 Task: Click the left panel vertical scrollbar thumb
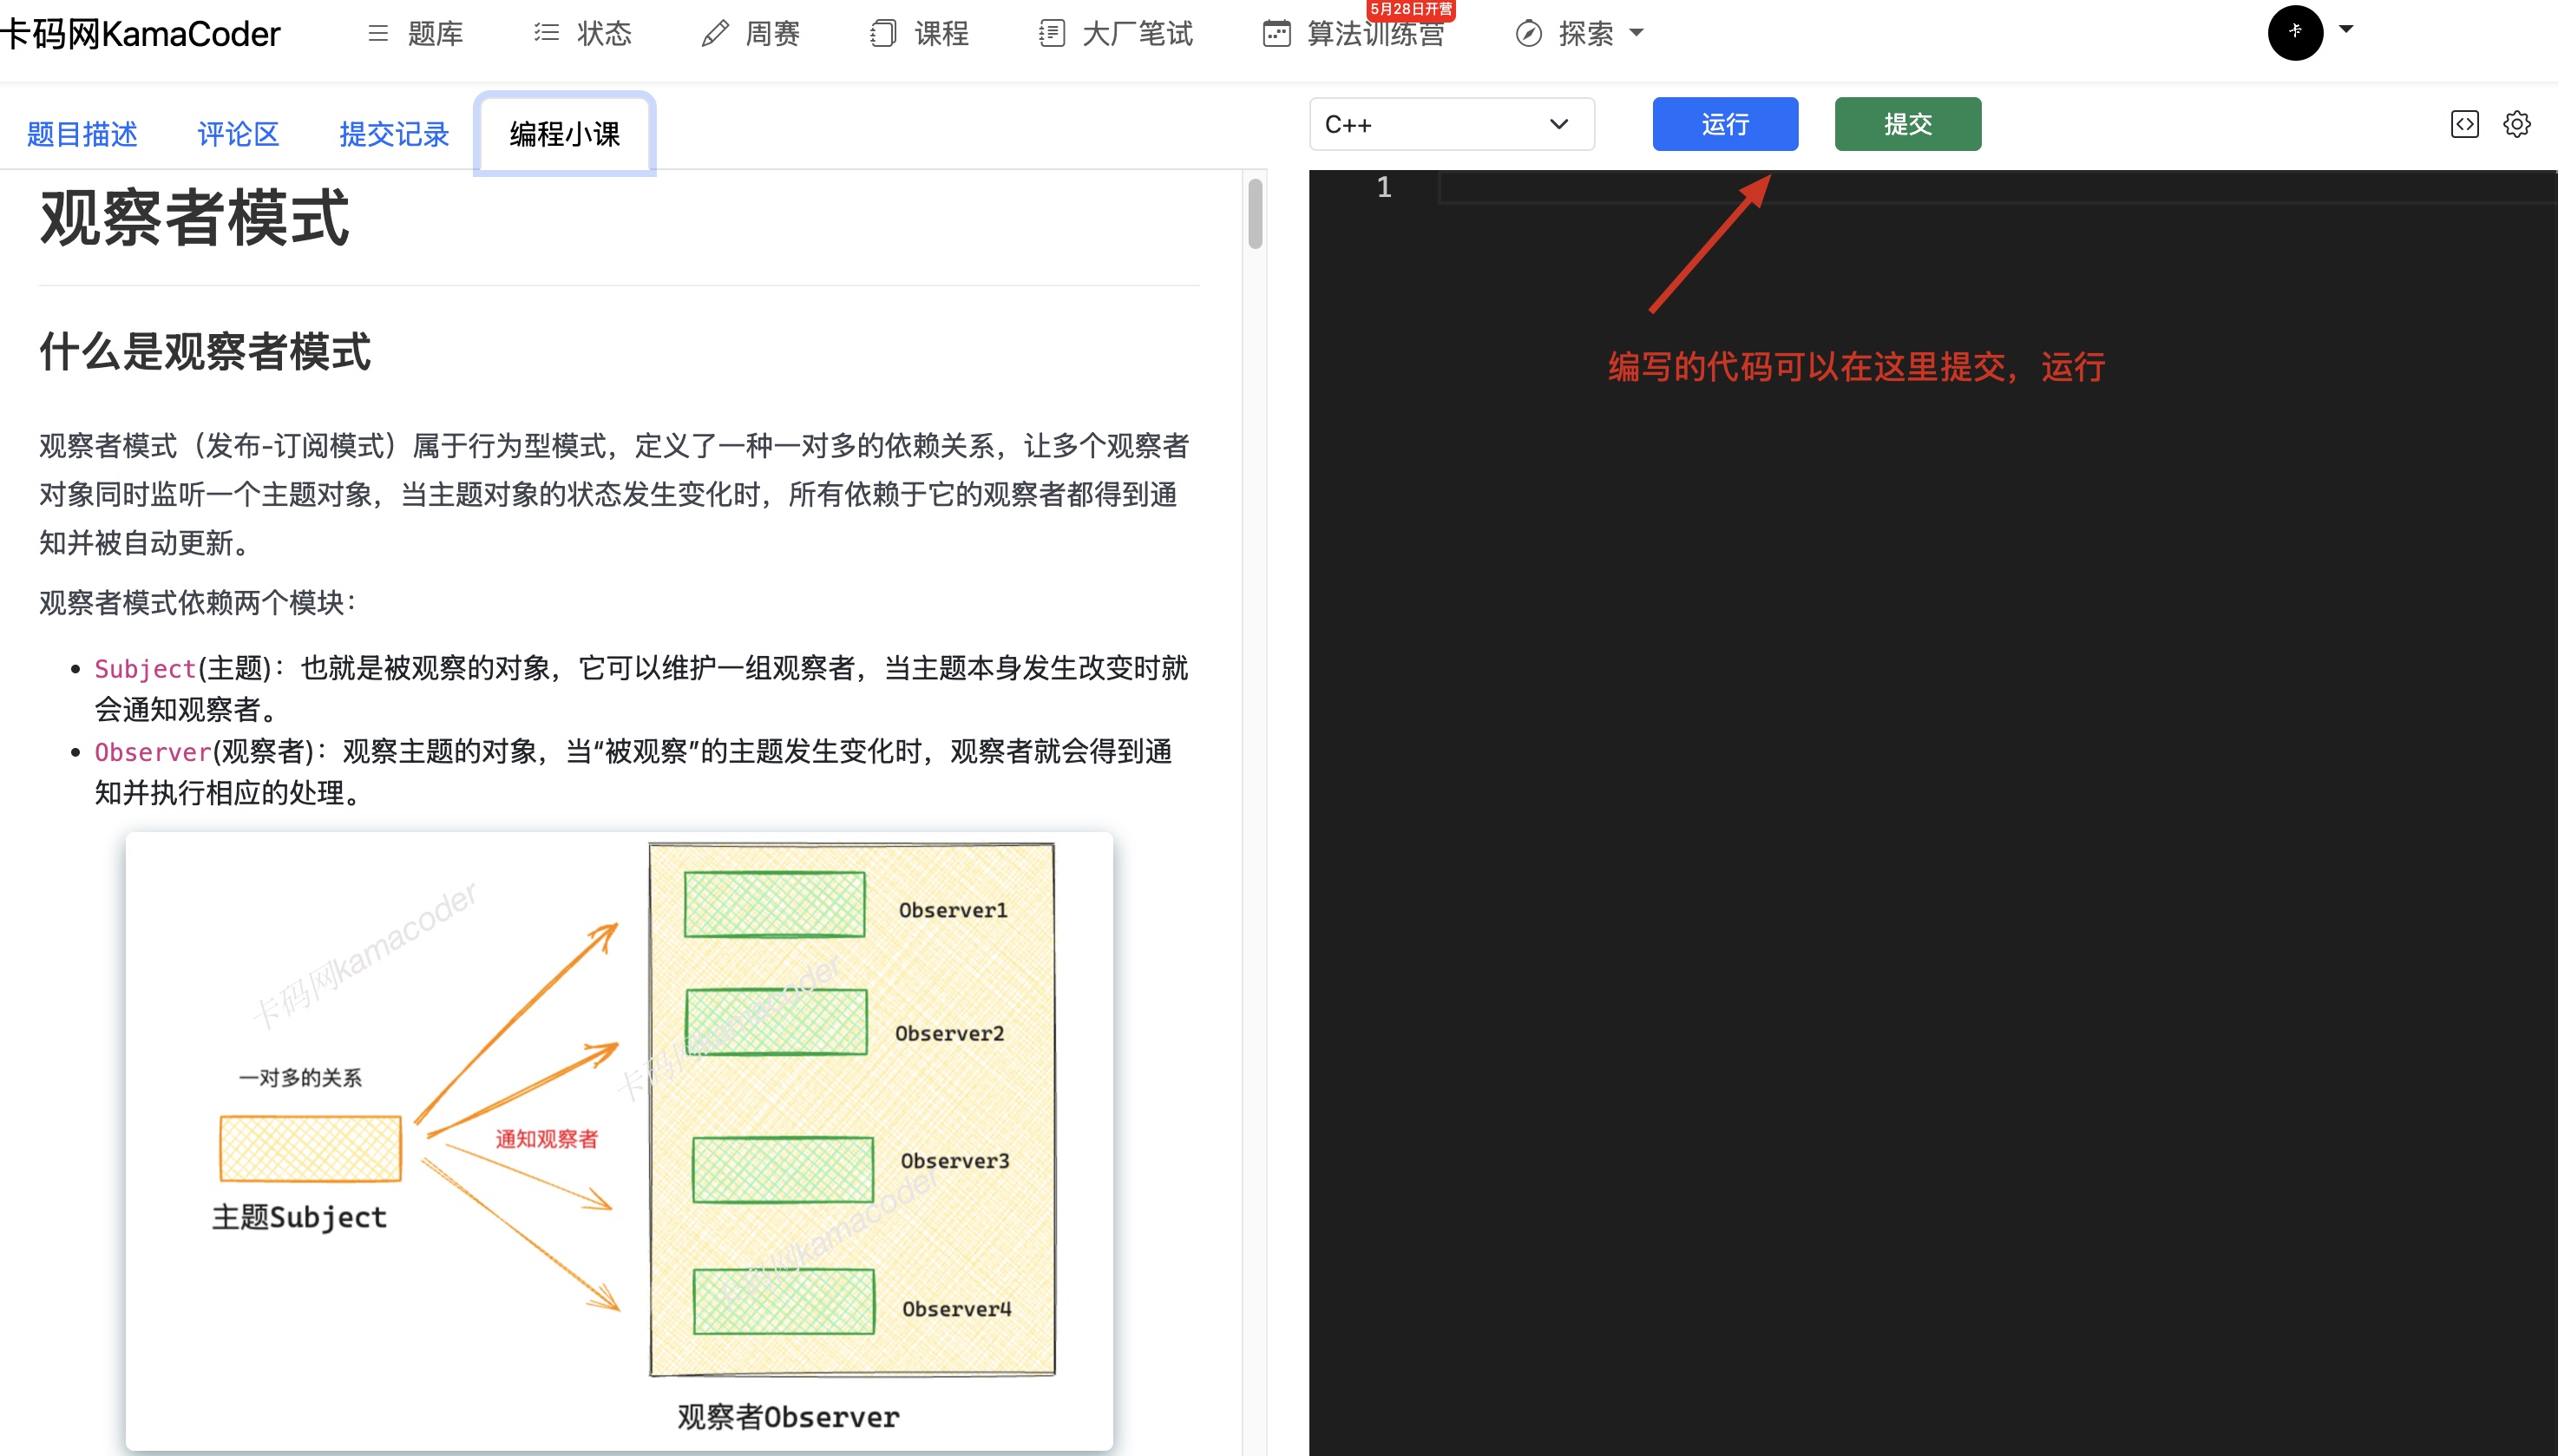coord(1255,213)
